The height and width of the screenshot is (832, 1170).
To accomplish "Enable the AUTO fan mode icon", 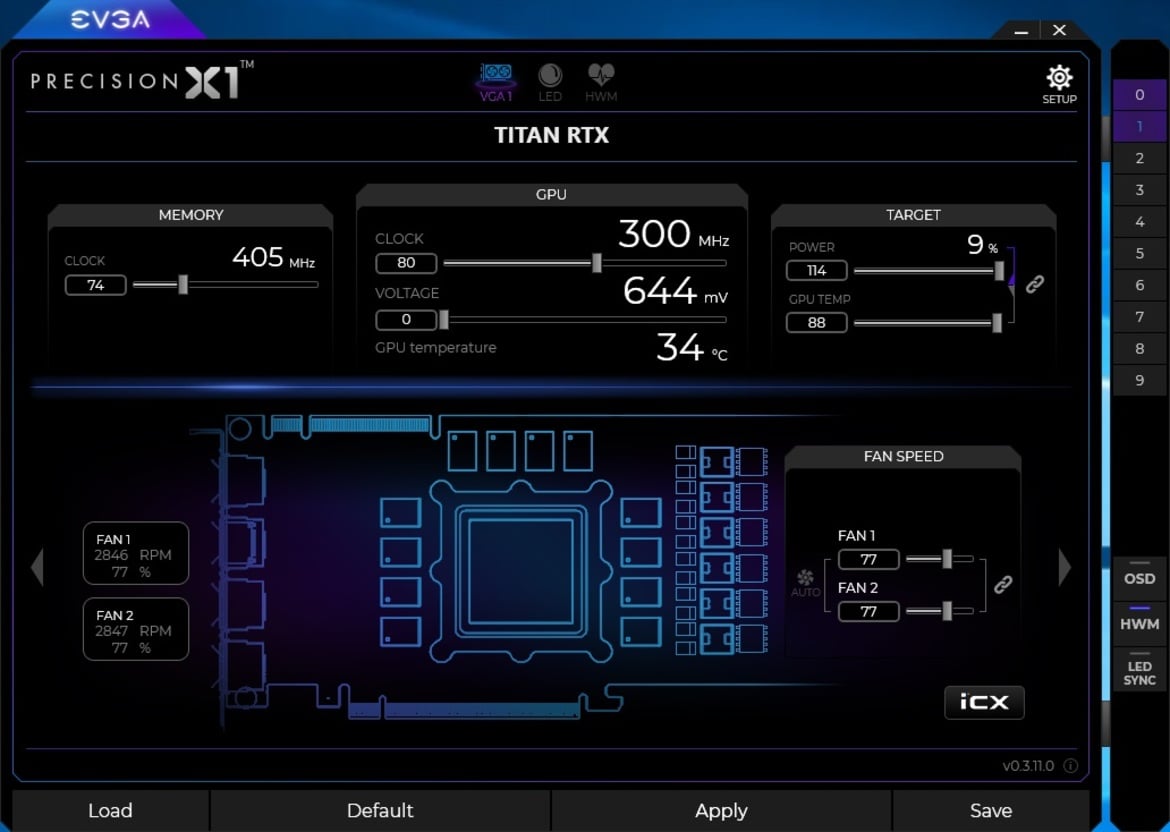I will [x=805, y=583].
